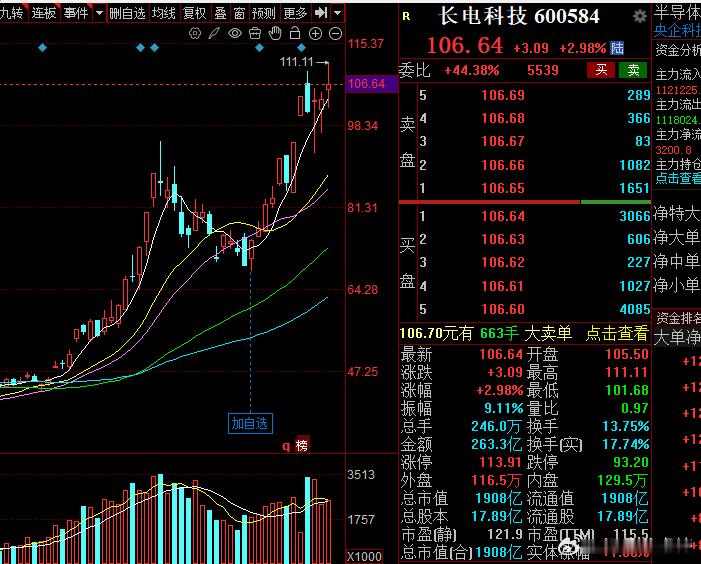This screenshot has height=564, width=701.
Task: Open the 预测 forecast item
Action: [x=264, y=13]
